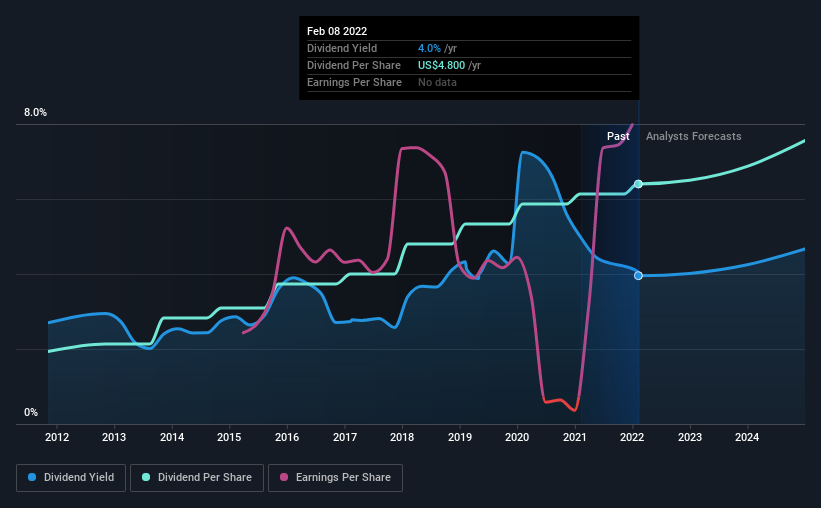Click the Earnings Per Share tooltip row label
This screenshot has width=821, height=508.
(354, 82)
